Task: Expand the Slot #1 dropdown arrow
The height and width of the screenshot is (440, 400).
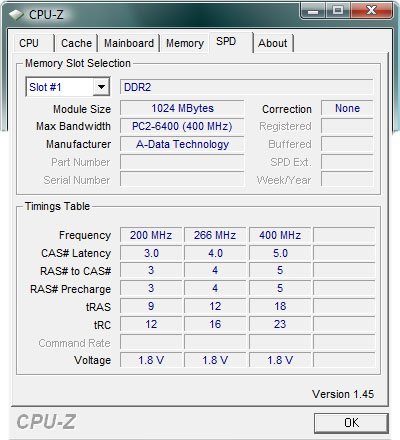Action: click(101, 87)
